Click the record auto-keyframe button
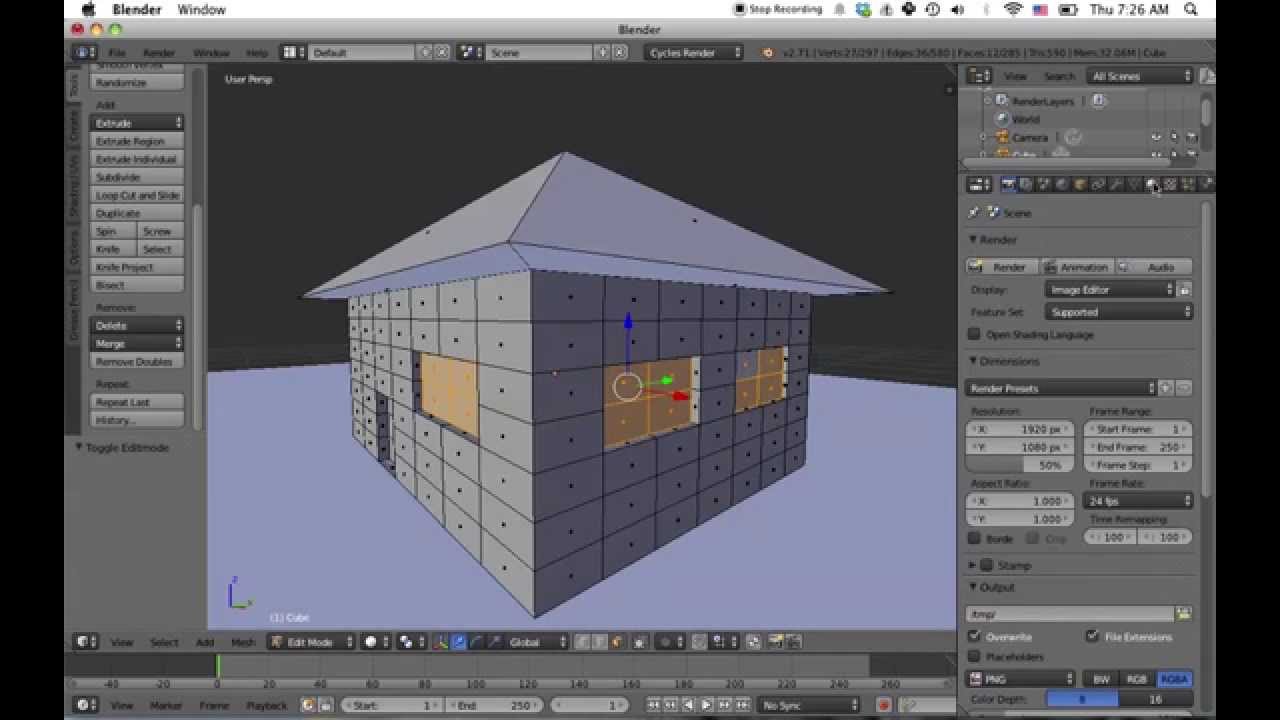The width and height of the screenshot is (1280, 720). tap(884, 705)
